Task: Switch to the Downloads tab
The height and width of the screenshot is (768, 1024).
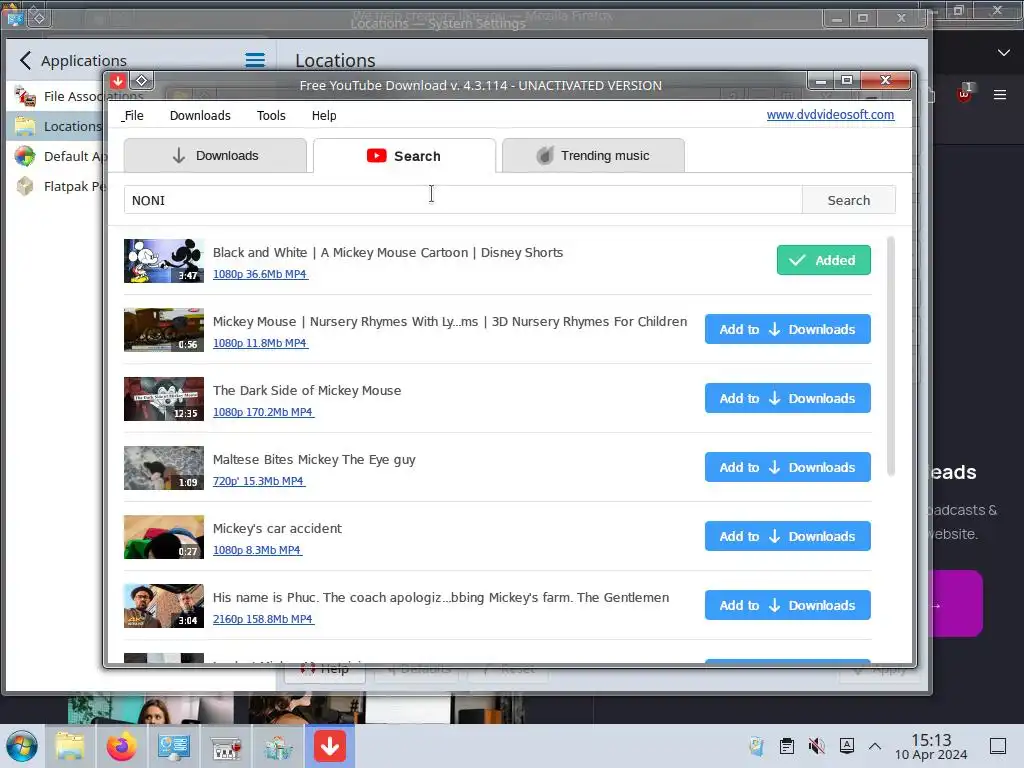Action: [215, 155]
